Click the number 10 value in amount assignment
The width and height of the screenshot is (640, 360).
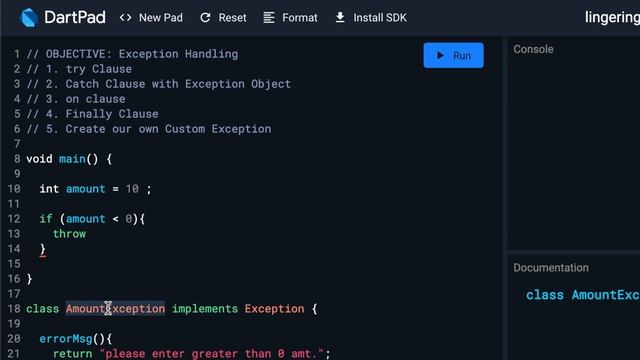pyautogui.click(x=132, y=189)
